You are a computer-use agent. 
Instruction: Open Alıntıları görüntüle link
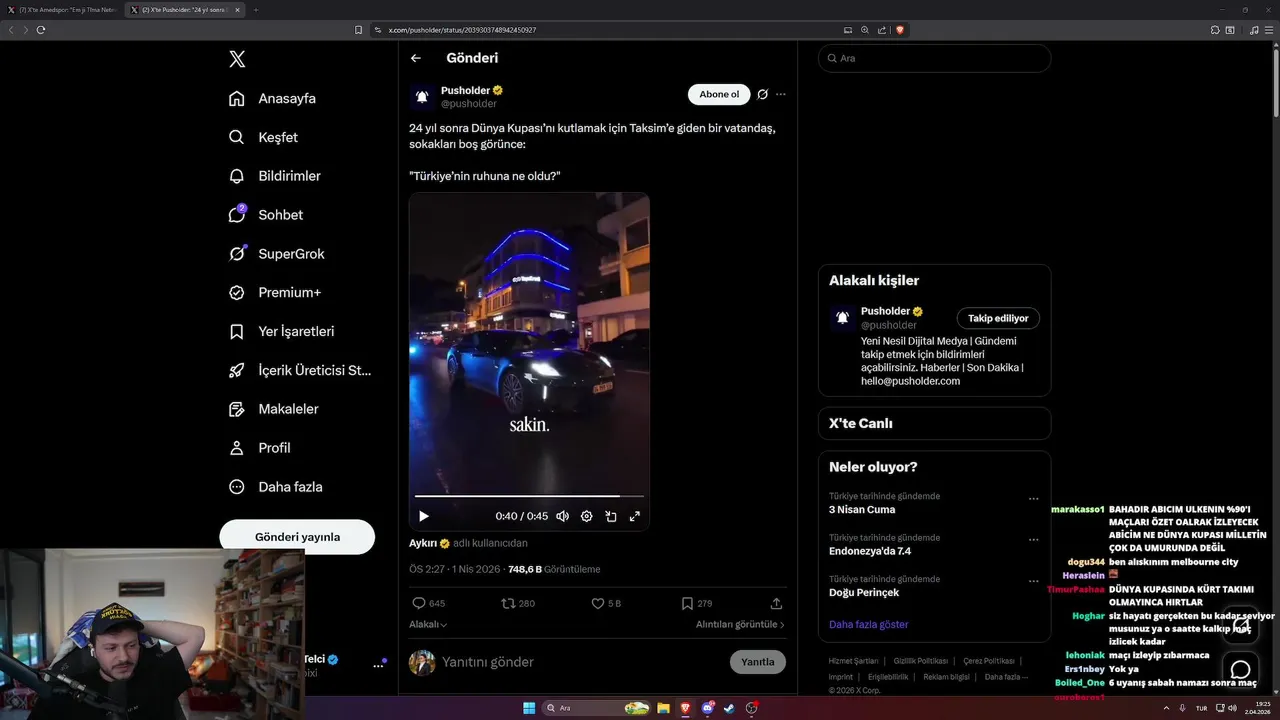(x=740, y=624)
